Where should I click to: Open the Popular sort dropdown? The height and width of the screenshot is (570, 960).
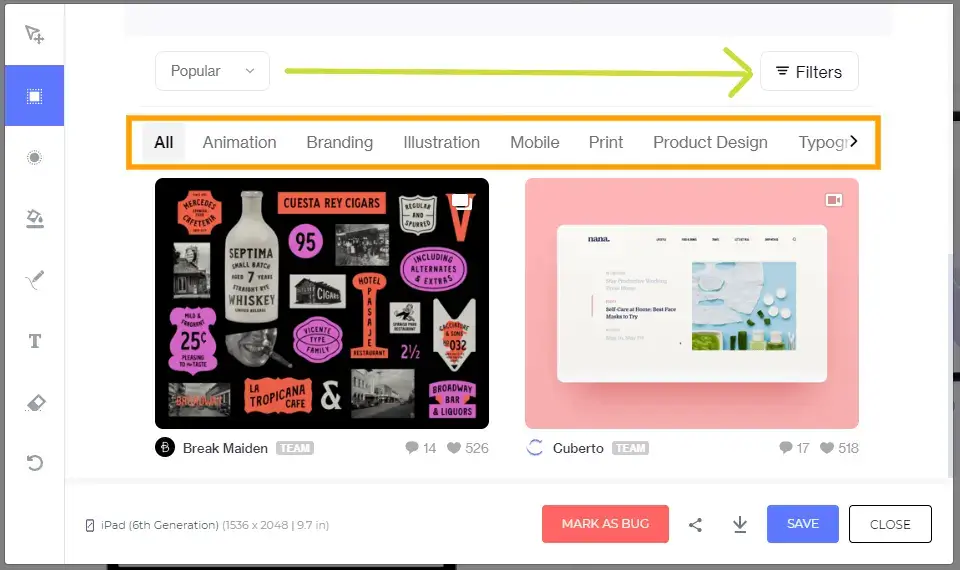click(212, 71)
